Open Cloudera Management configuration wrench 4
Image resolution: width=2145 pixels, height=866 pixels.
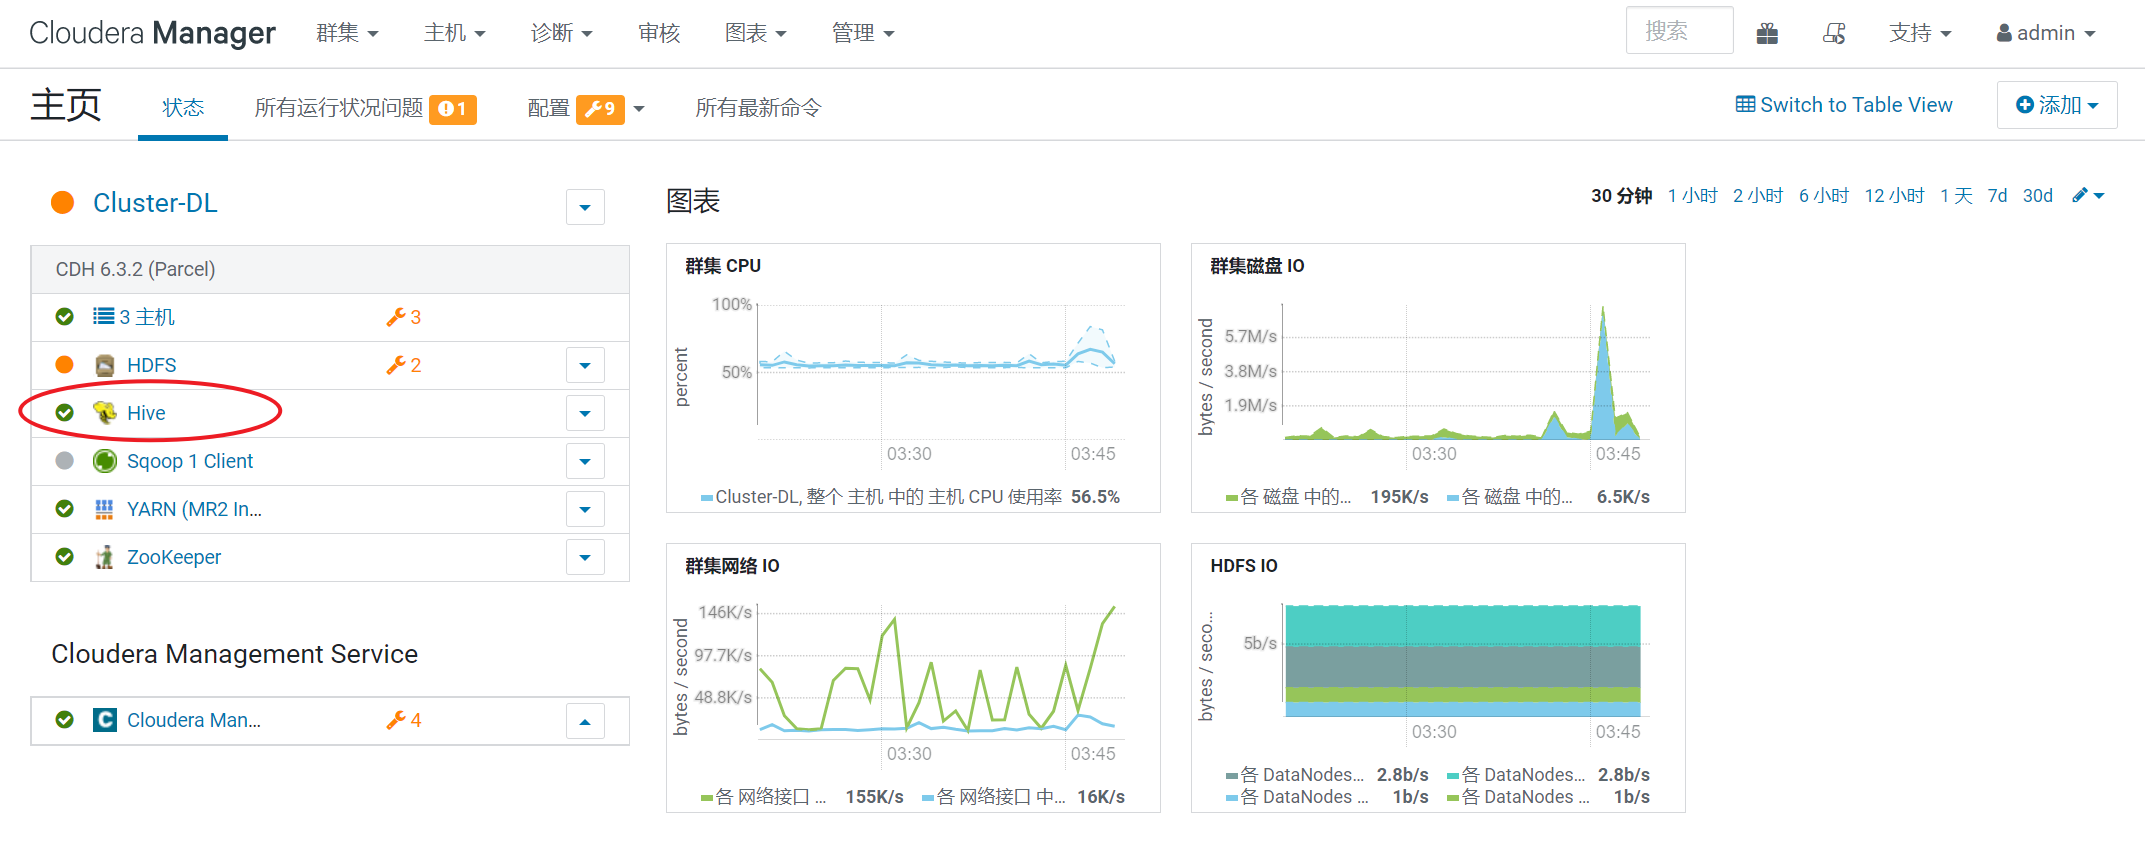pyautogui.click(x=404, y=720)
